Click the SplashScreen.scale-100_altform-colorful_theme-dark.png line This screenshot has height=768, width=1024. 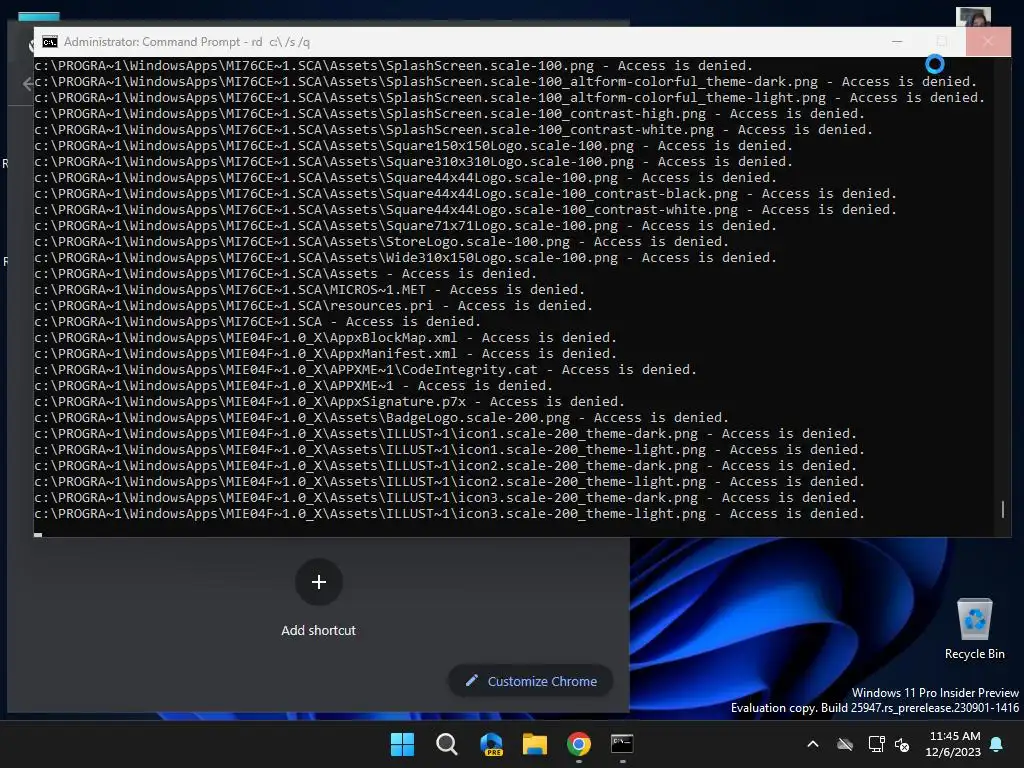click(506, 82)
